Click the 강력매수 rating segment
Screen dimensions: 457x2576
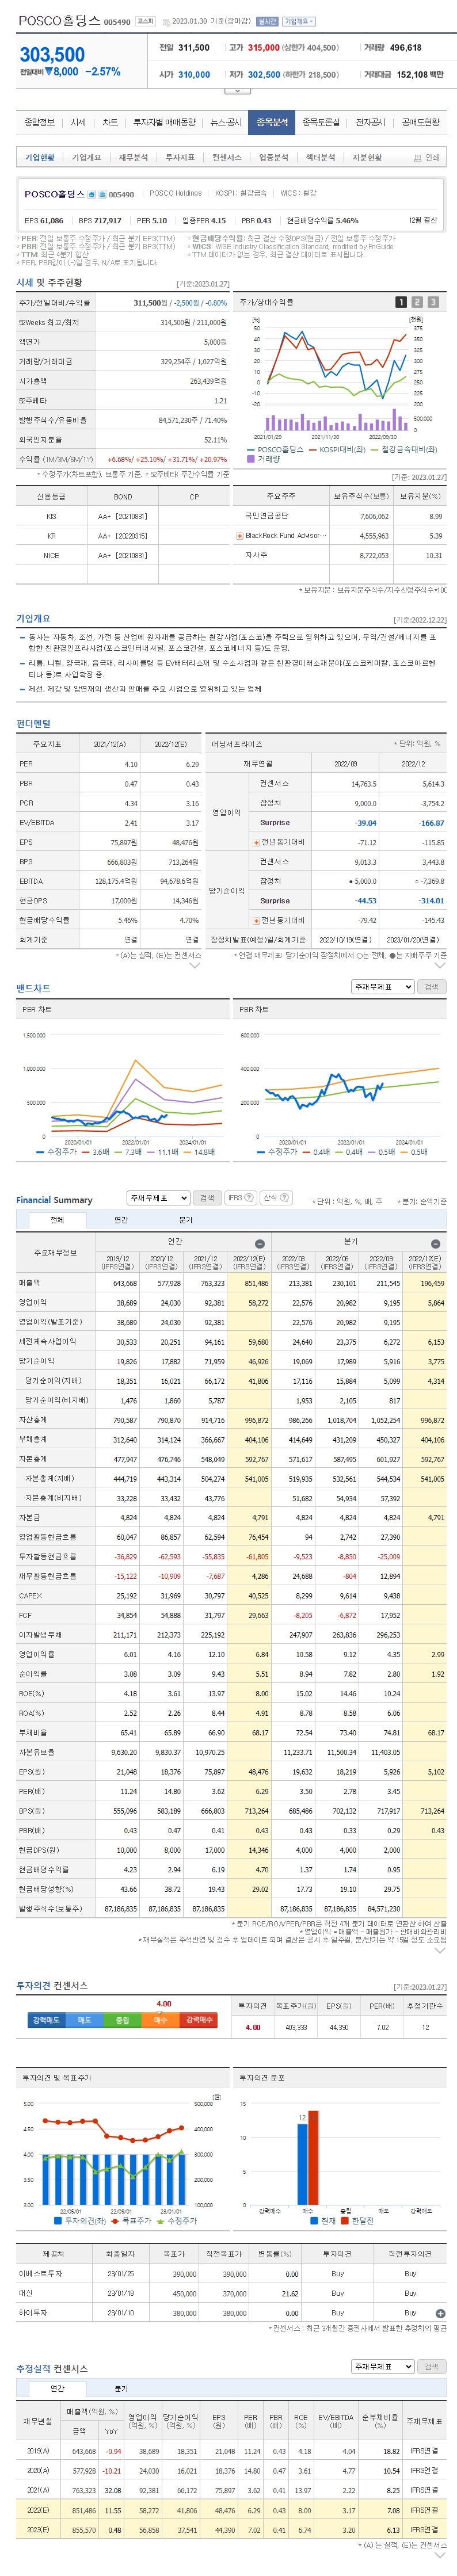(198, 2020)
